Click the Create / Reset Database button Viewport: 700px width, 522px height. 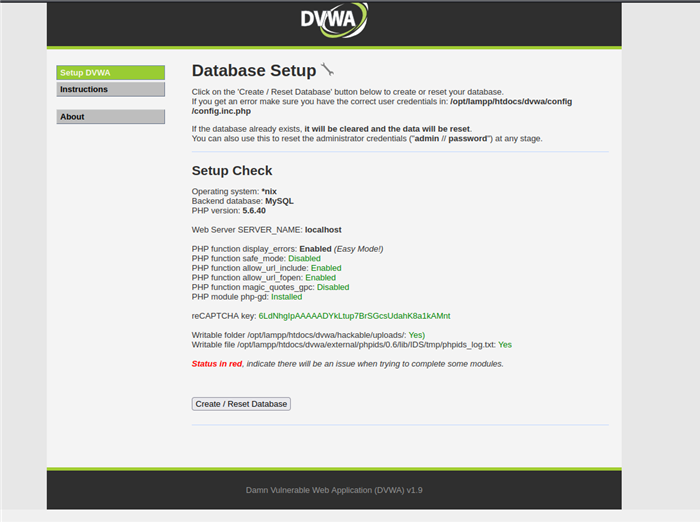241,404
